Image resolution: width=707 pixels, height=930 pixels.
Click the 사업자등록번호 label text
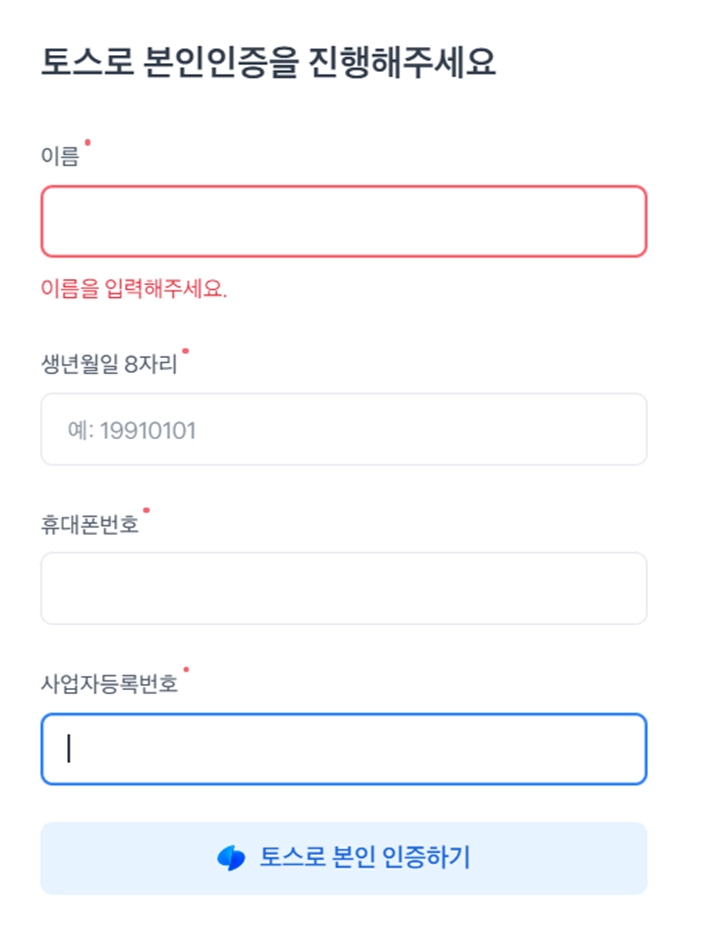[x=108, y=685]
